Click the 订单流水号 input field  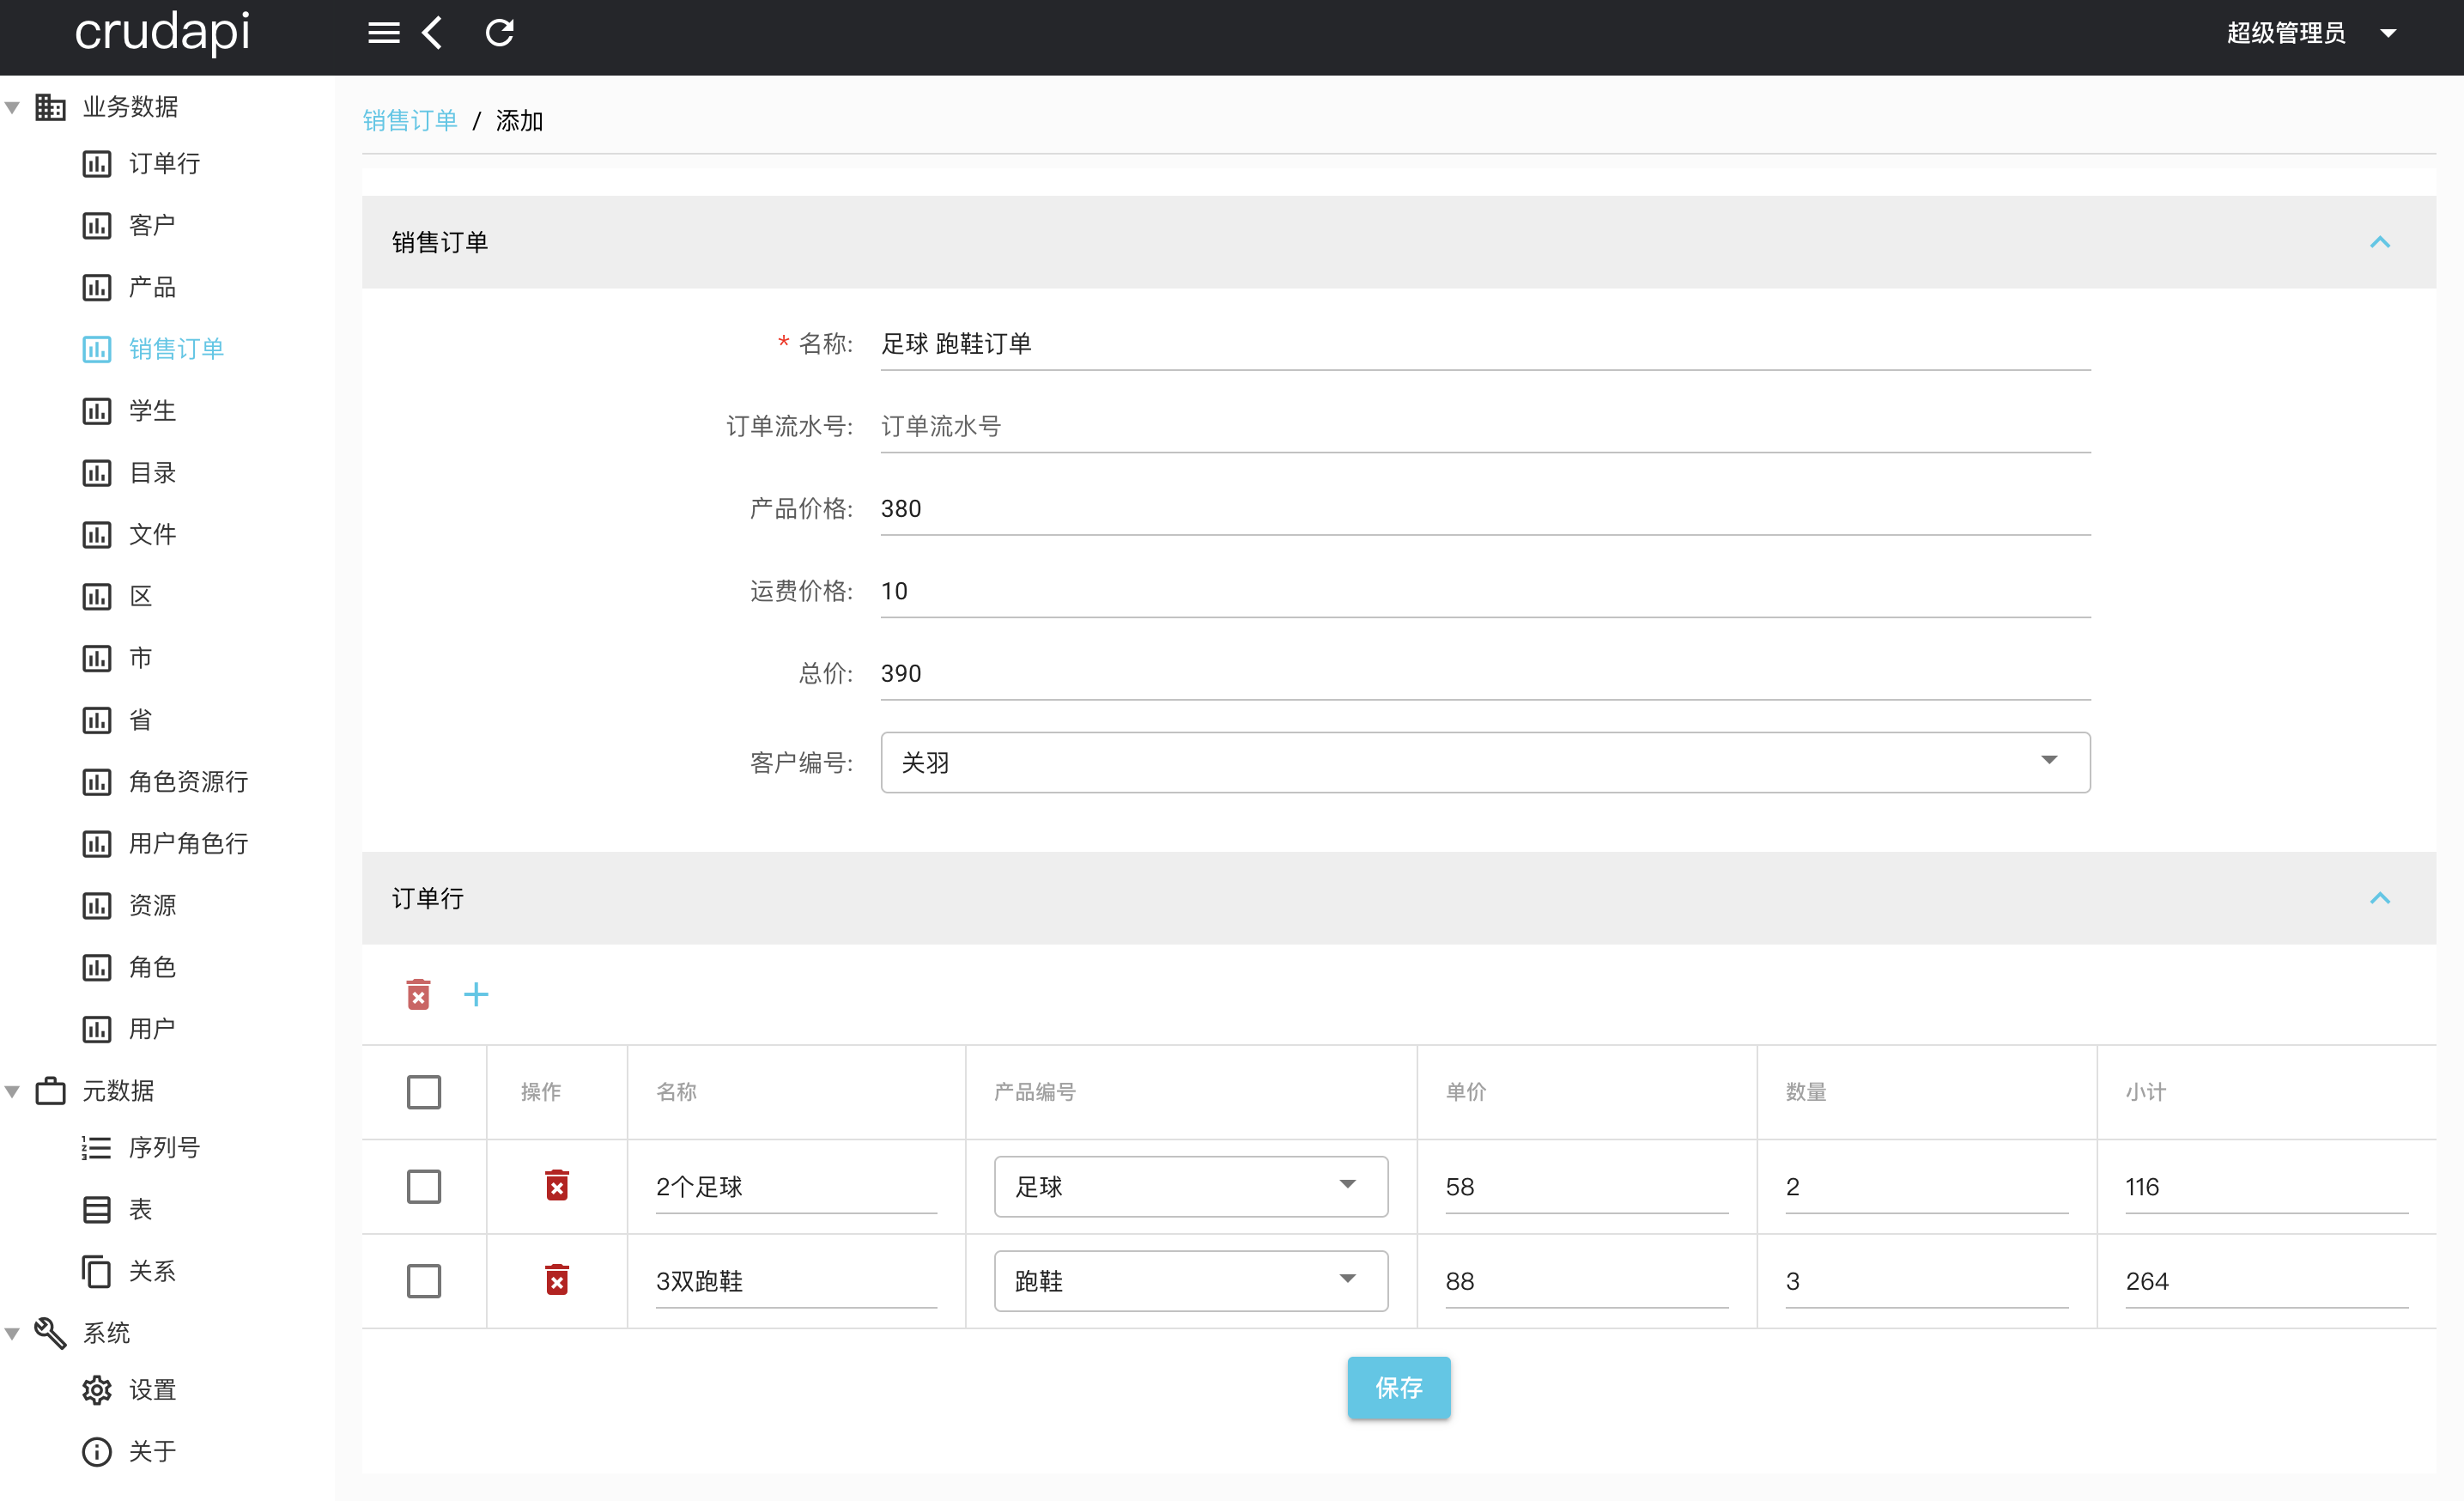(1484, 426)
